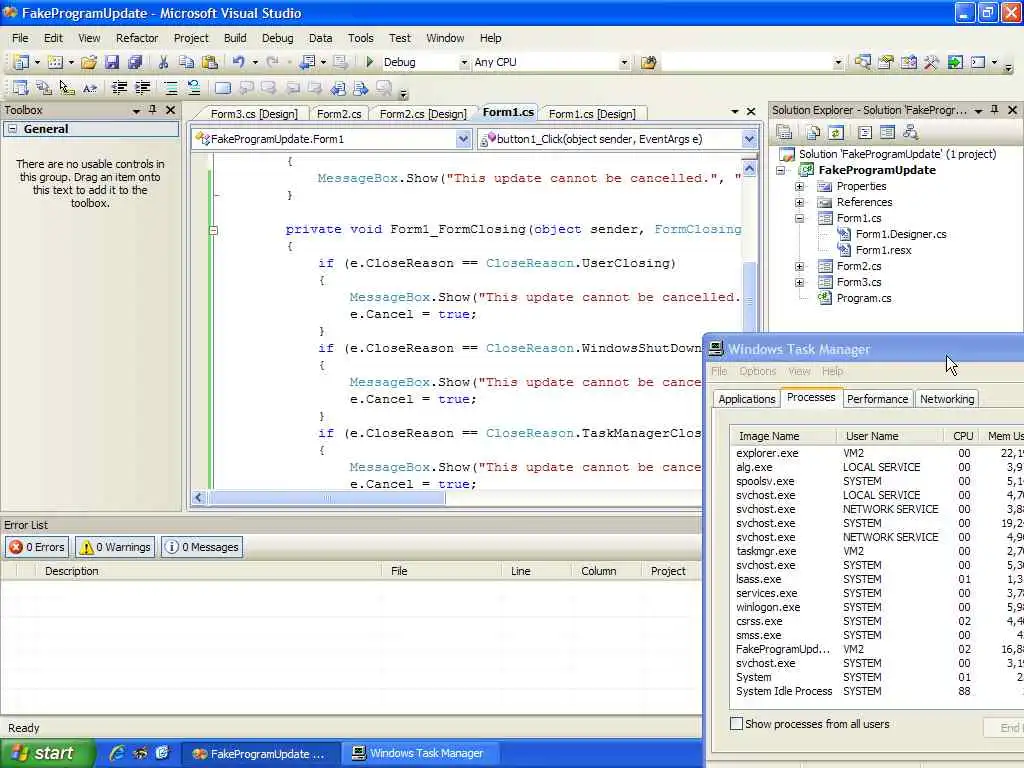Image resolution: width=1024 pixels, height=768 pixels.
Task: Open Networking tab in Task Manager
Action: click(947, 399)
